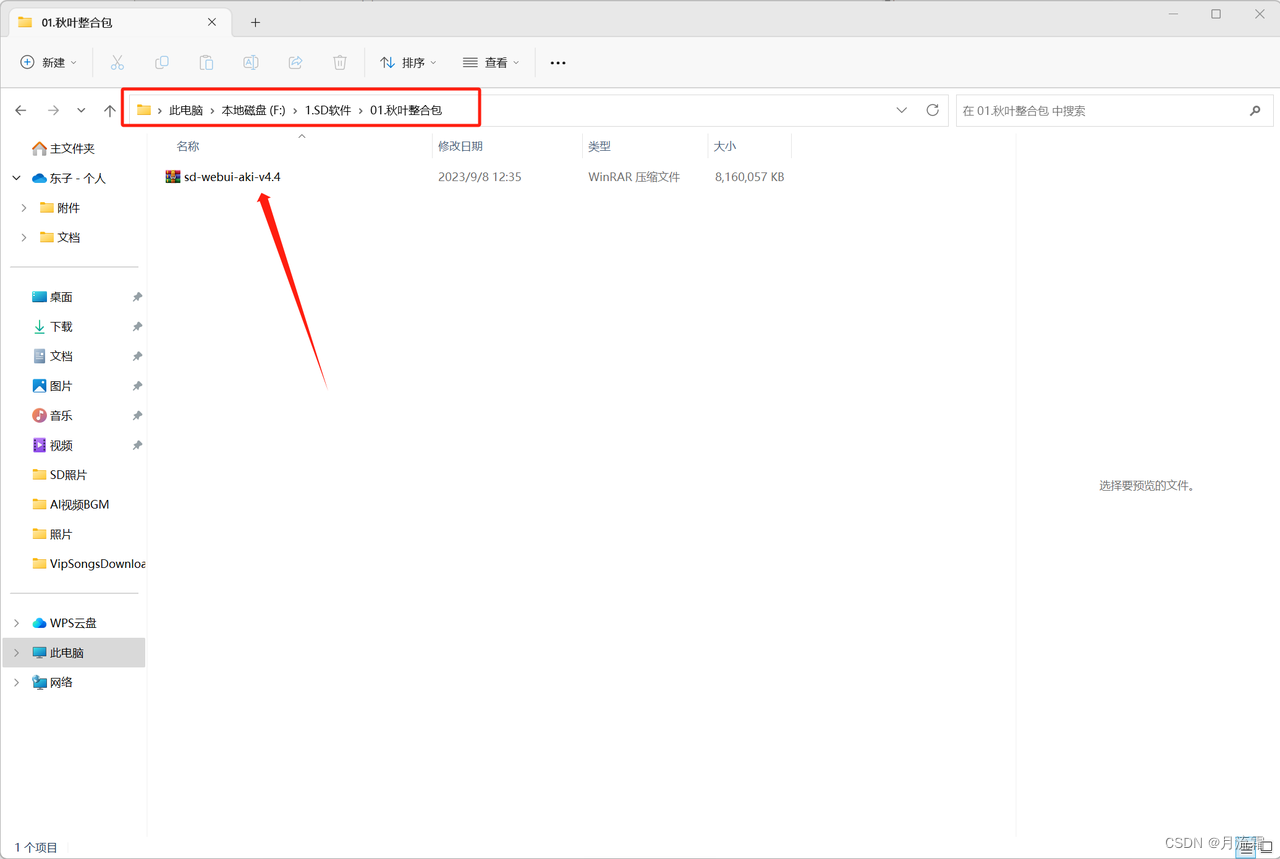The width and height of the screenshot is (1280, 859).
Task: Open recent locations dropdown arrow
Action: [81, 110]
